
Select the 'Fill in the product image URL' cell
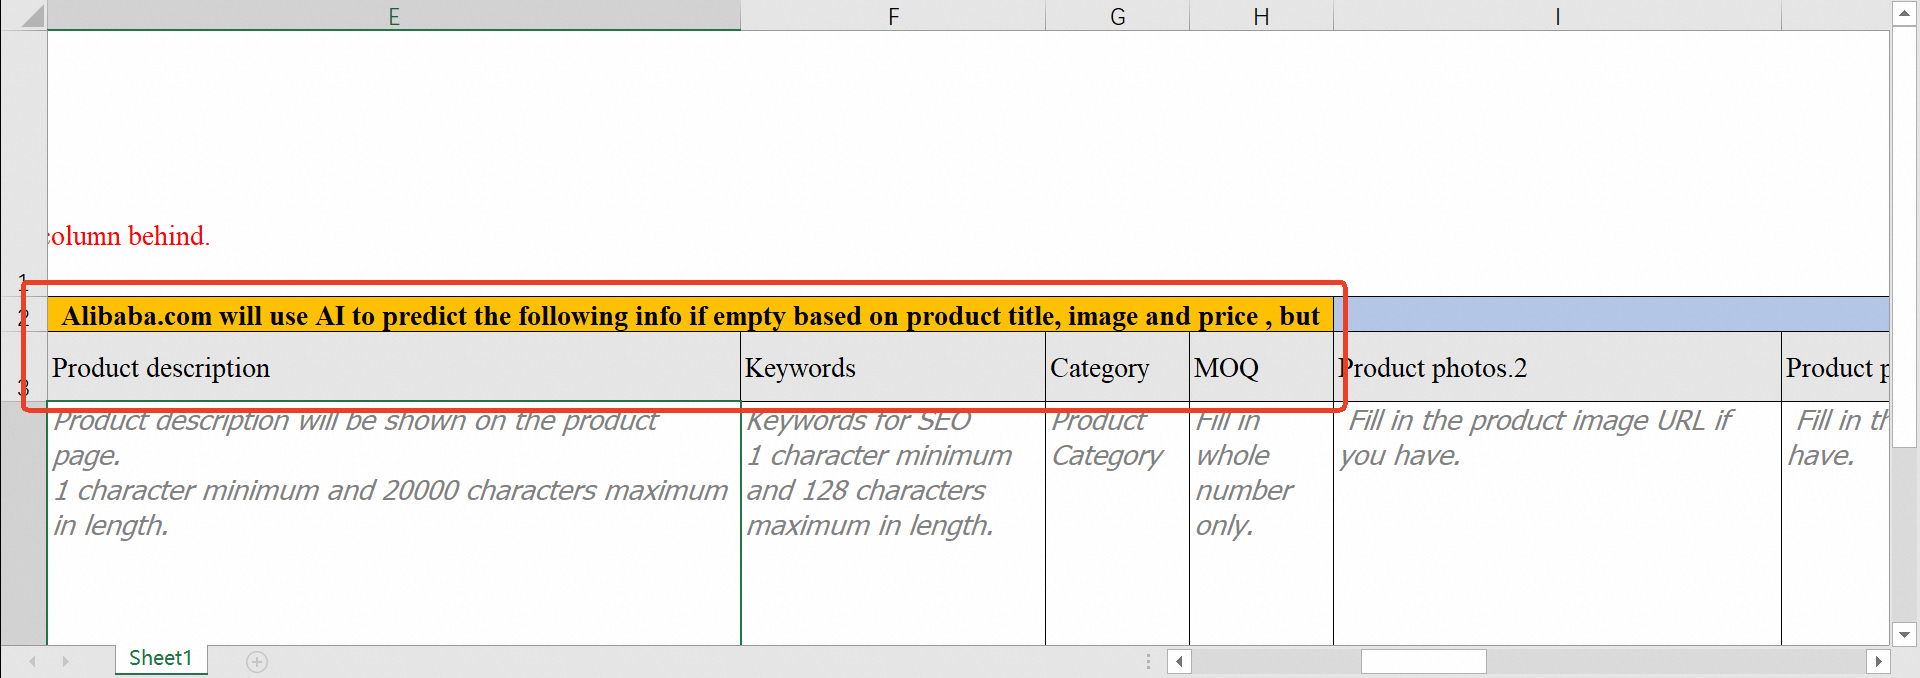1557,524
